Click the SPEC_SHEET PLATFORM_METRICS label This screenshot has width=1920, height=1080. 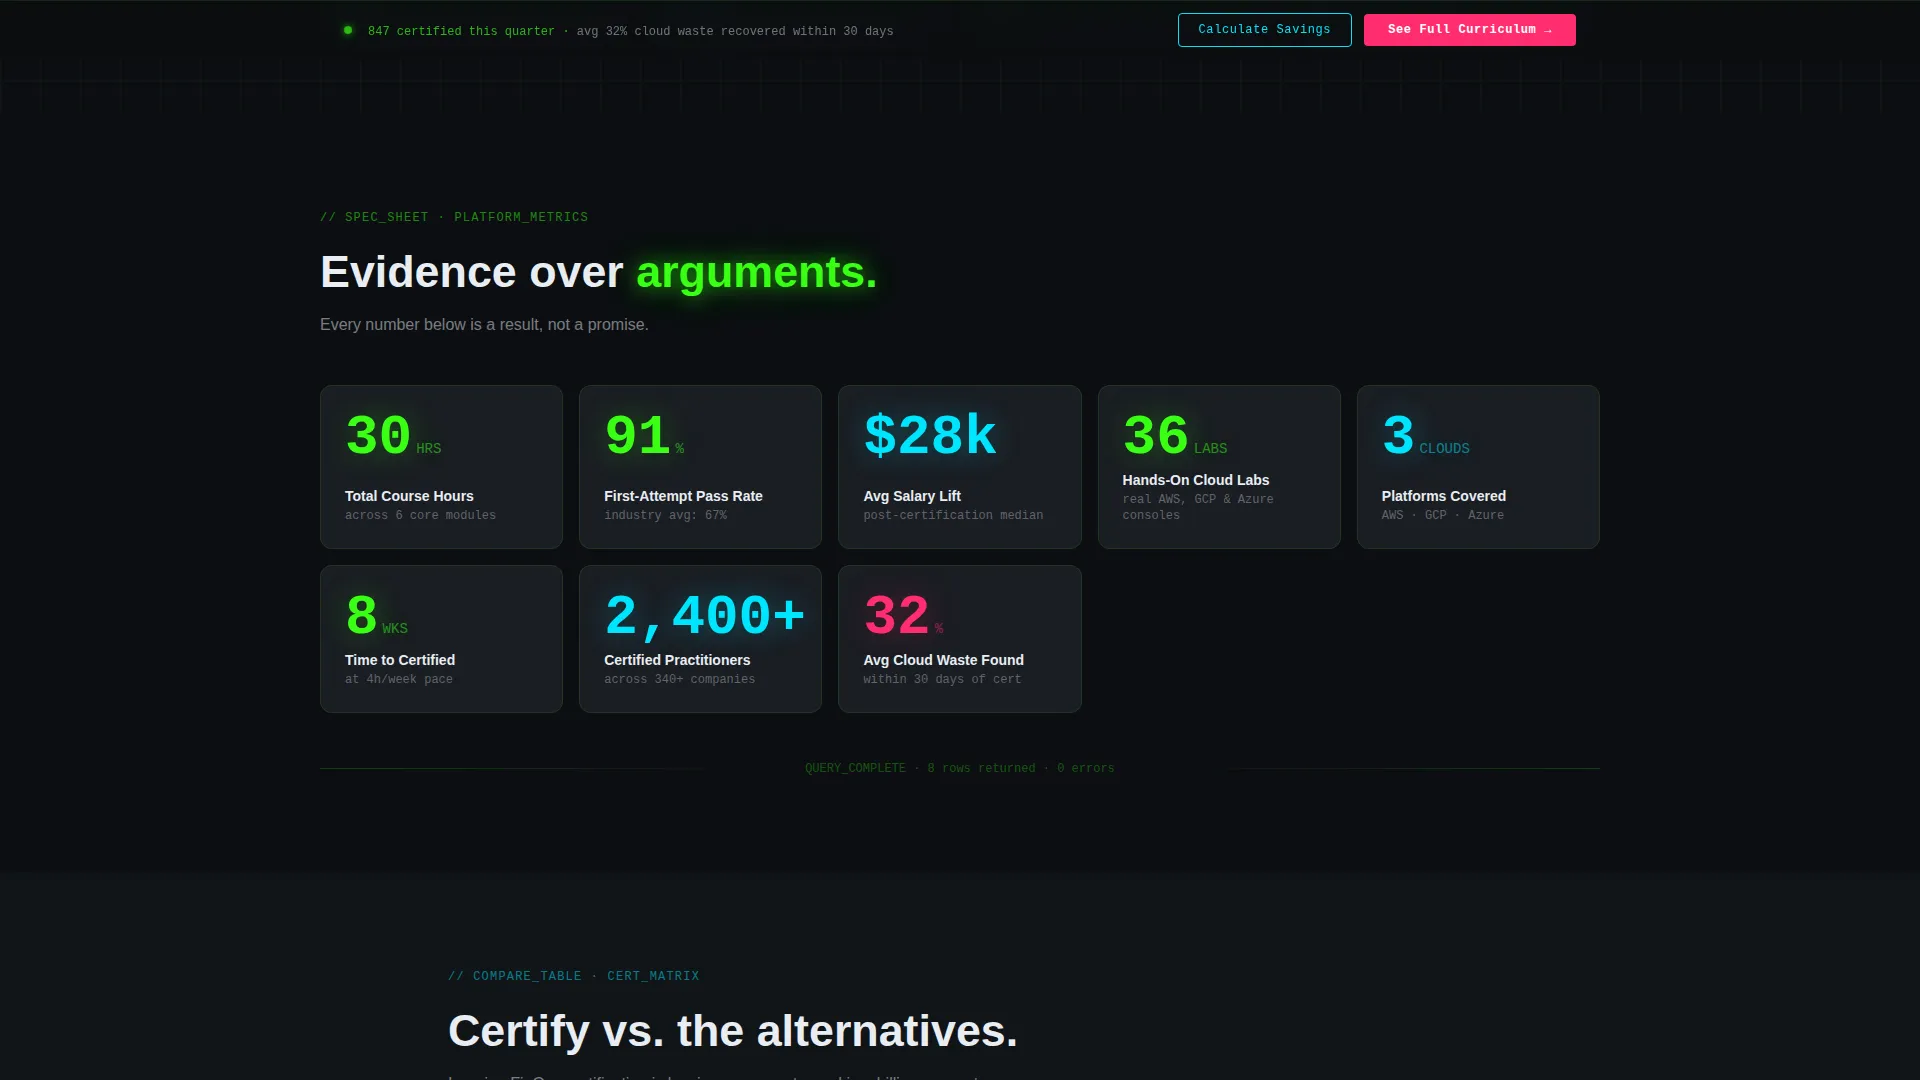pos(454,217)
